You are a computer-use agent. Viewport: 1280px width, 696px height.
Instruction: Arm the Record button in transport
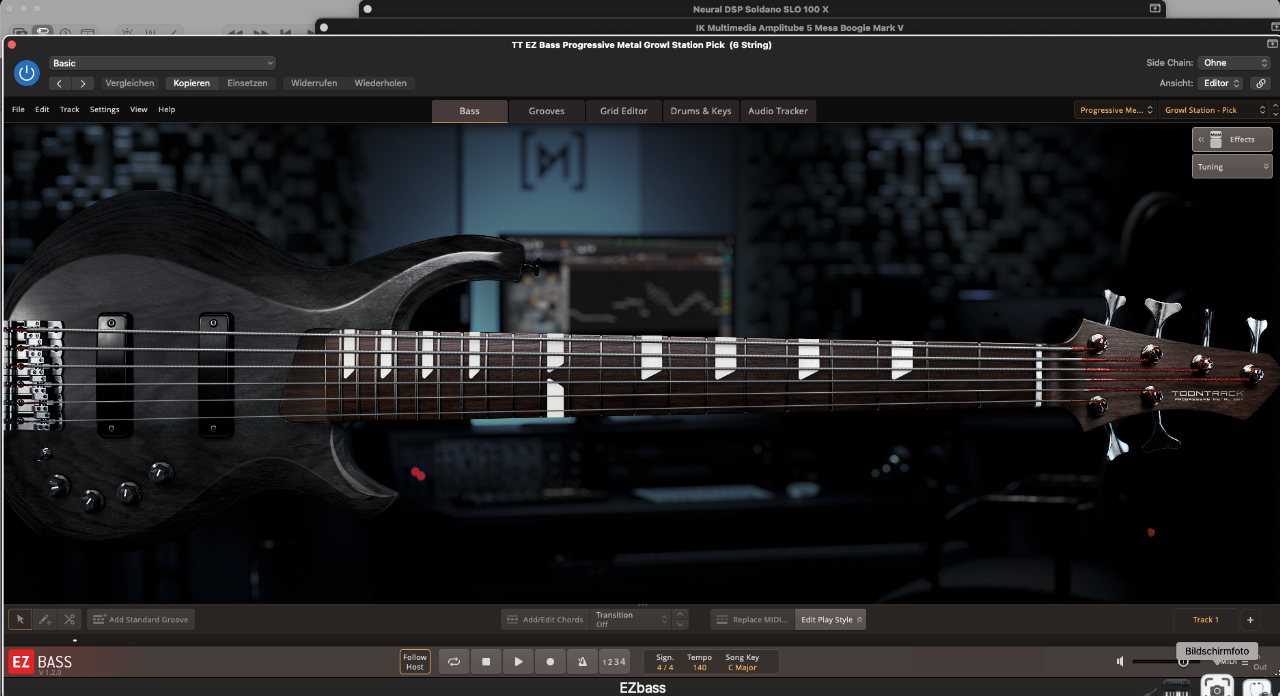(x=550, y=661)
